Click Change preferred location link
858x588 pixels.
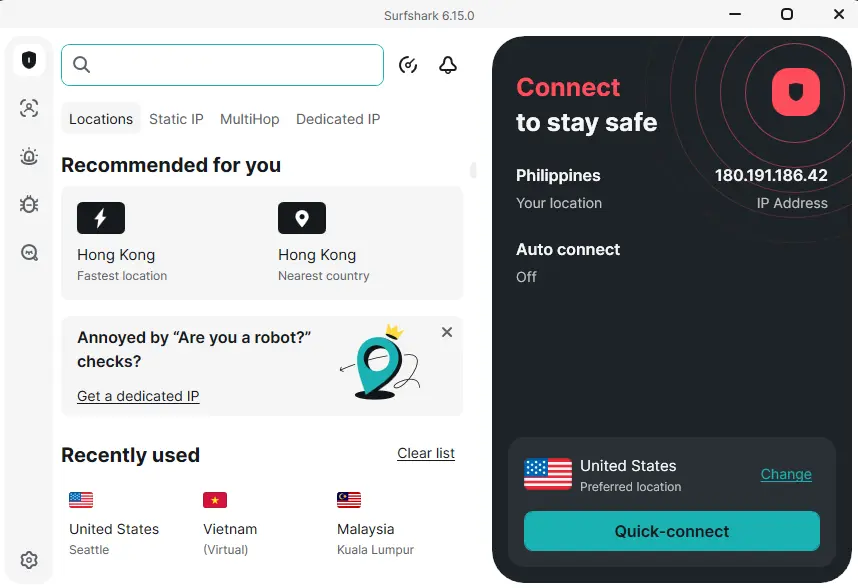786,474
